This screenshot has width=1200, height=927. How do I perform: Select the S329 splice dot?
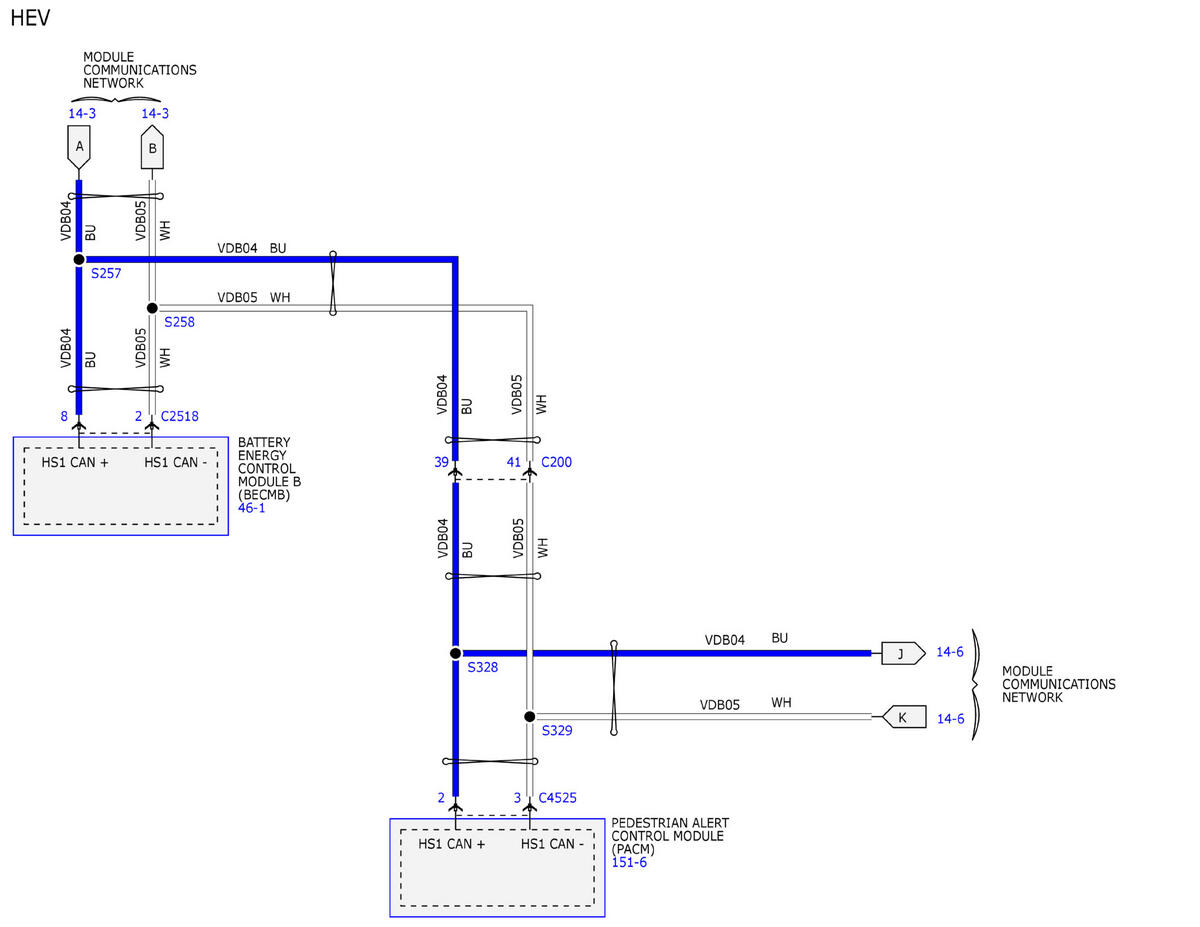(529, 716)
